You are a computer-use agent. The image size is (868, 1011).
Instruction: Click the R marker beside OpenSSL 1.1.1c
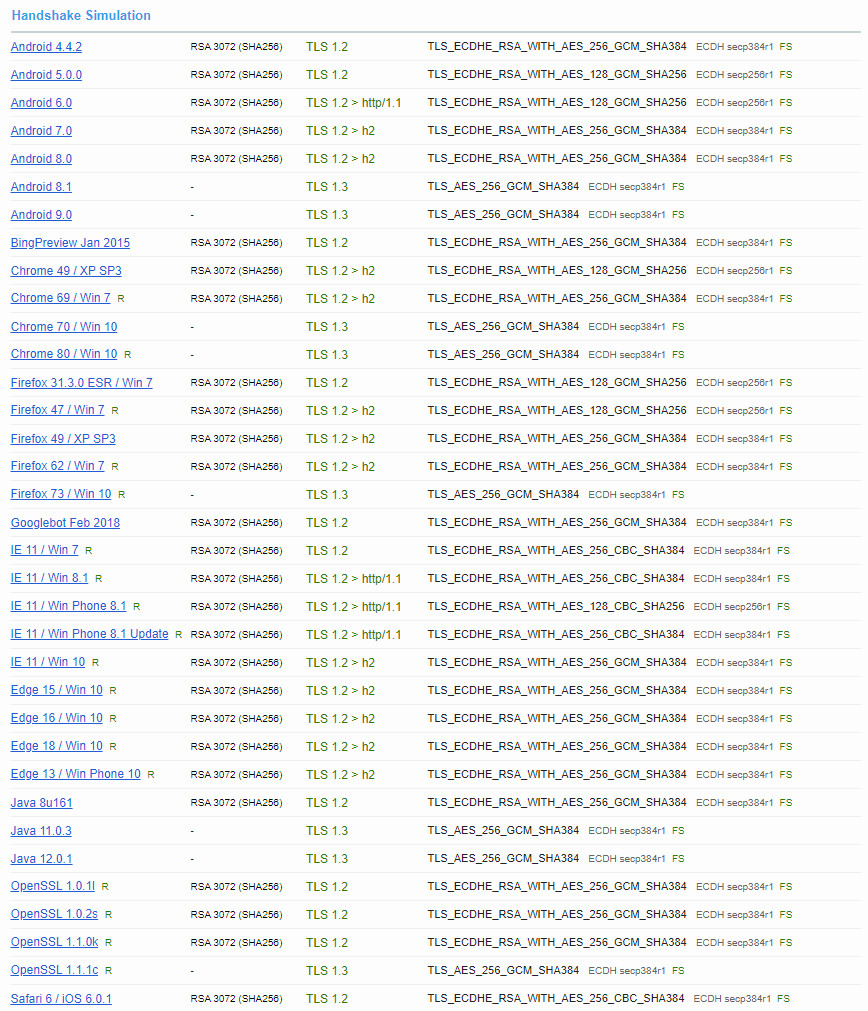click(108, 971)
